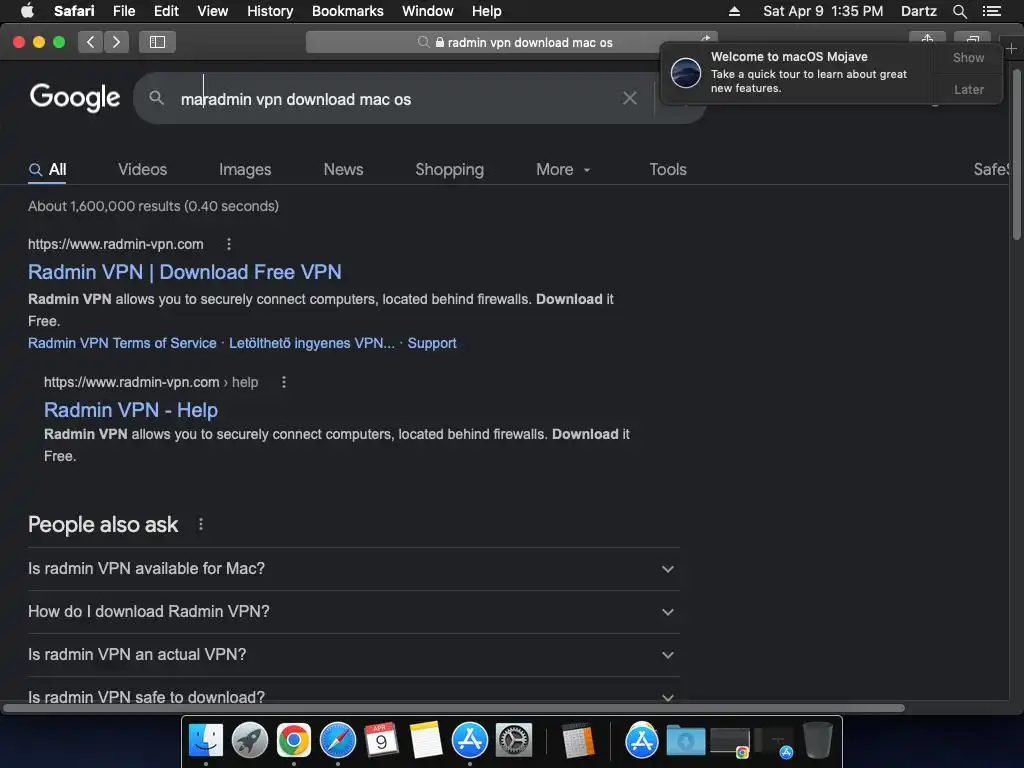This screenshot has width=1024, height=768.
Task: Go back with Safari's back arrow
Action: (x=90, y=42)
